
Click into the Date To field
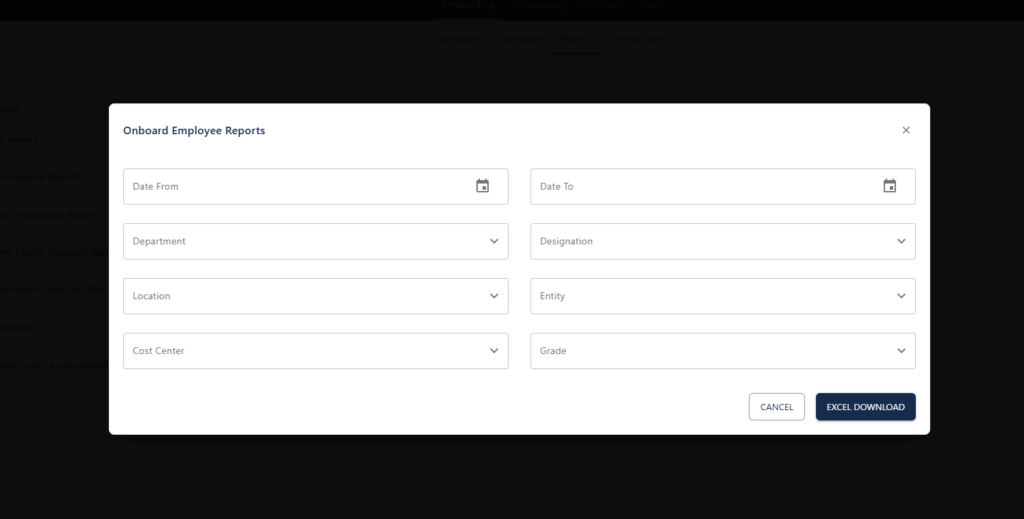723,186
